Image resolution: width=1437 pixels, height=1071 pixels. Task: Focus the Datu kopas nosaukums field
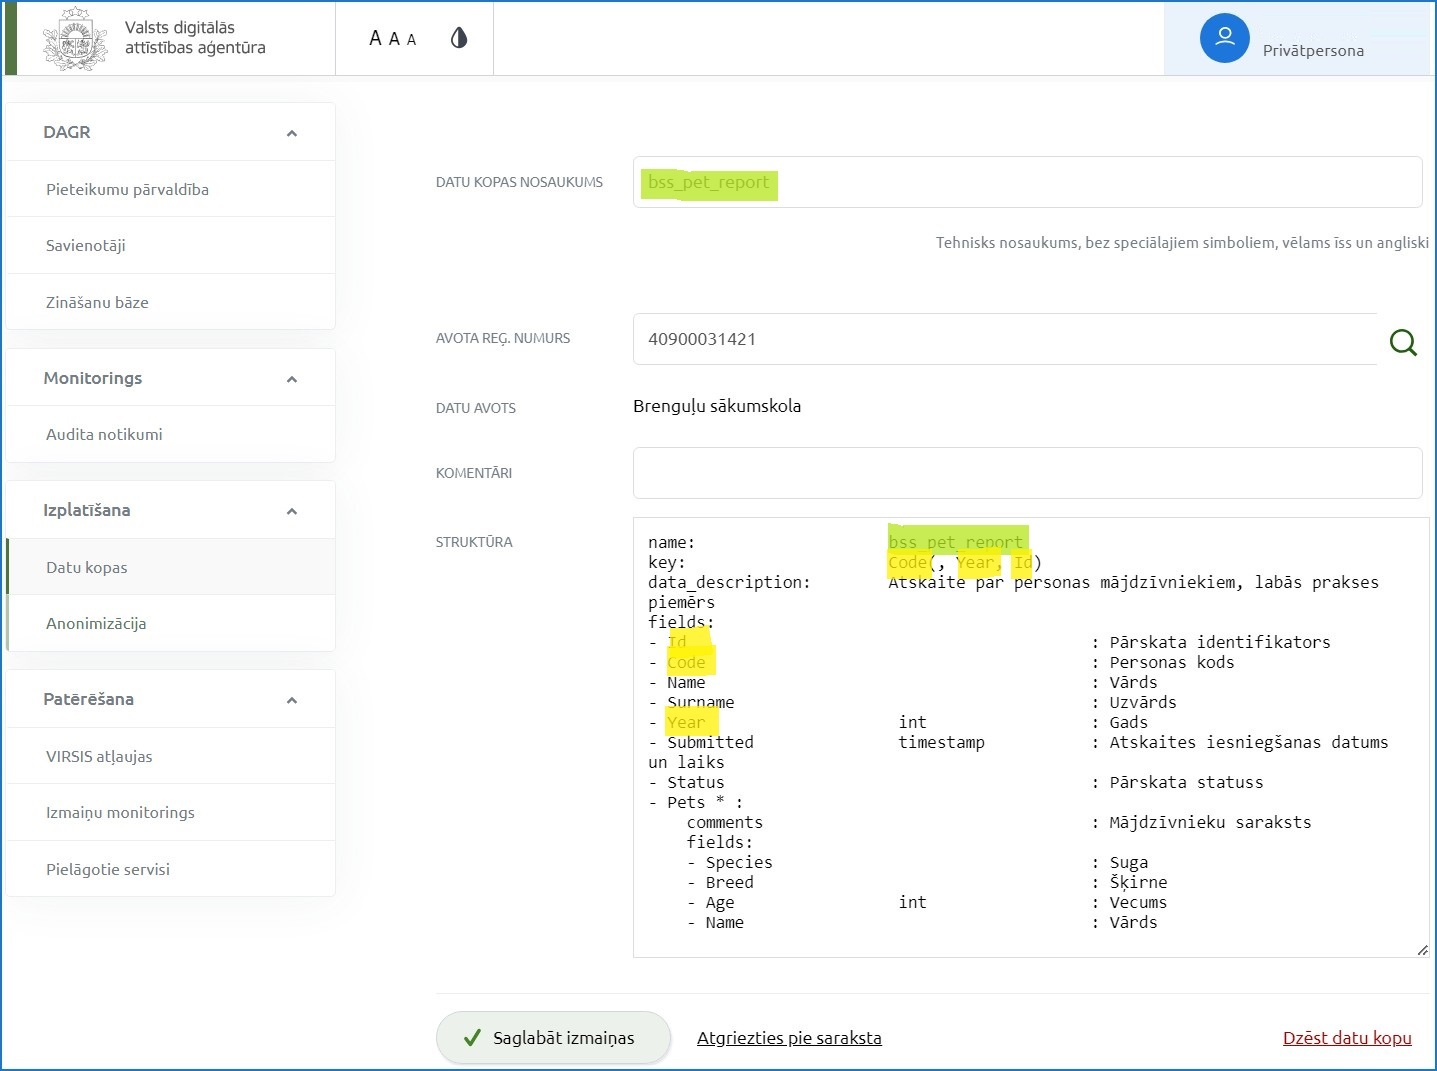tap(1027, 182)
